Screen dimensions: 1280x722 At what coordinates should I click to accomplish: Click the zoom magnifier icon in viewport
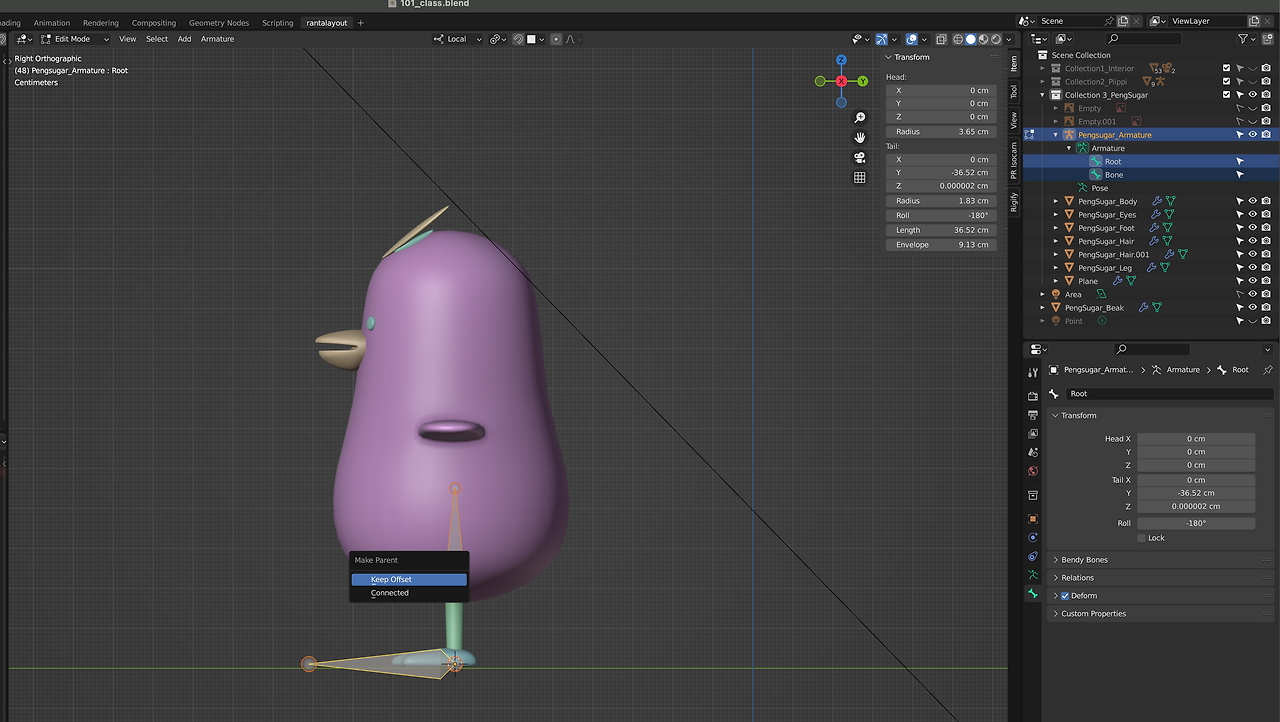tap(859, 118)
